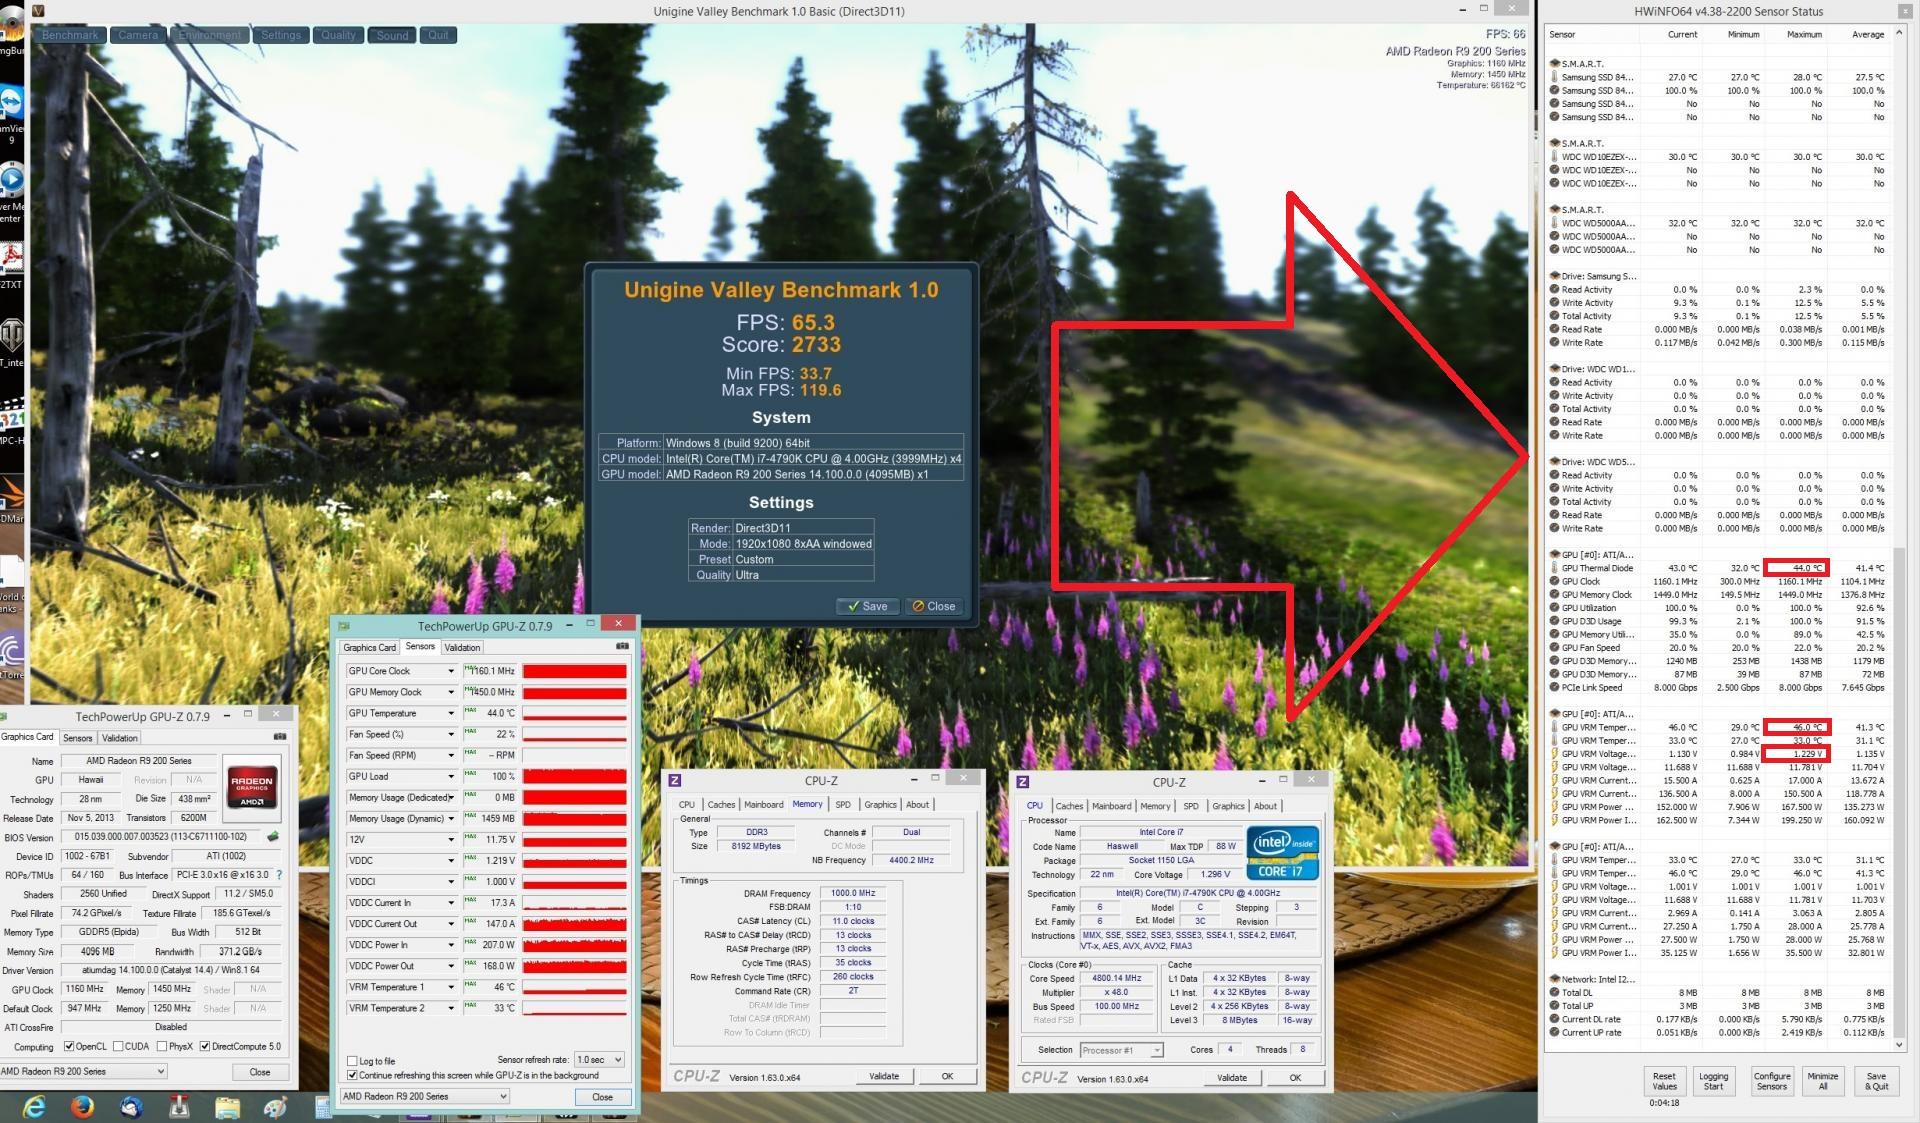The width and height of the screenshot is (1920, 1123).
Task: Click the S.M.A.R.T. Samsung SSD group icon in HWiNFO
Action: [x=1554, y=63]
